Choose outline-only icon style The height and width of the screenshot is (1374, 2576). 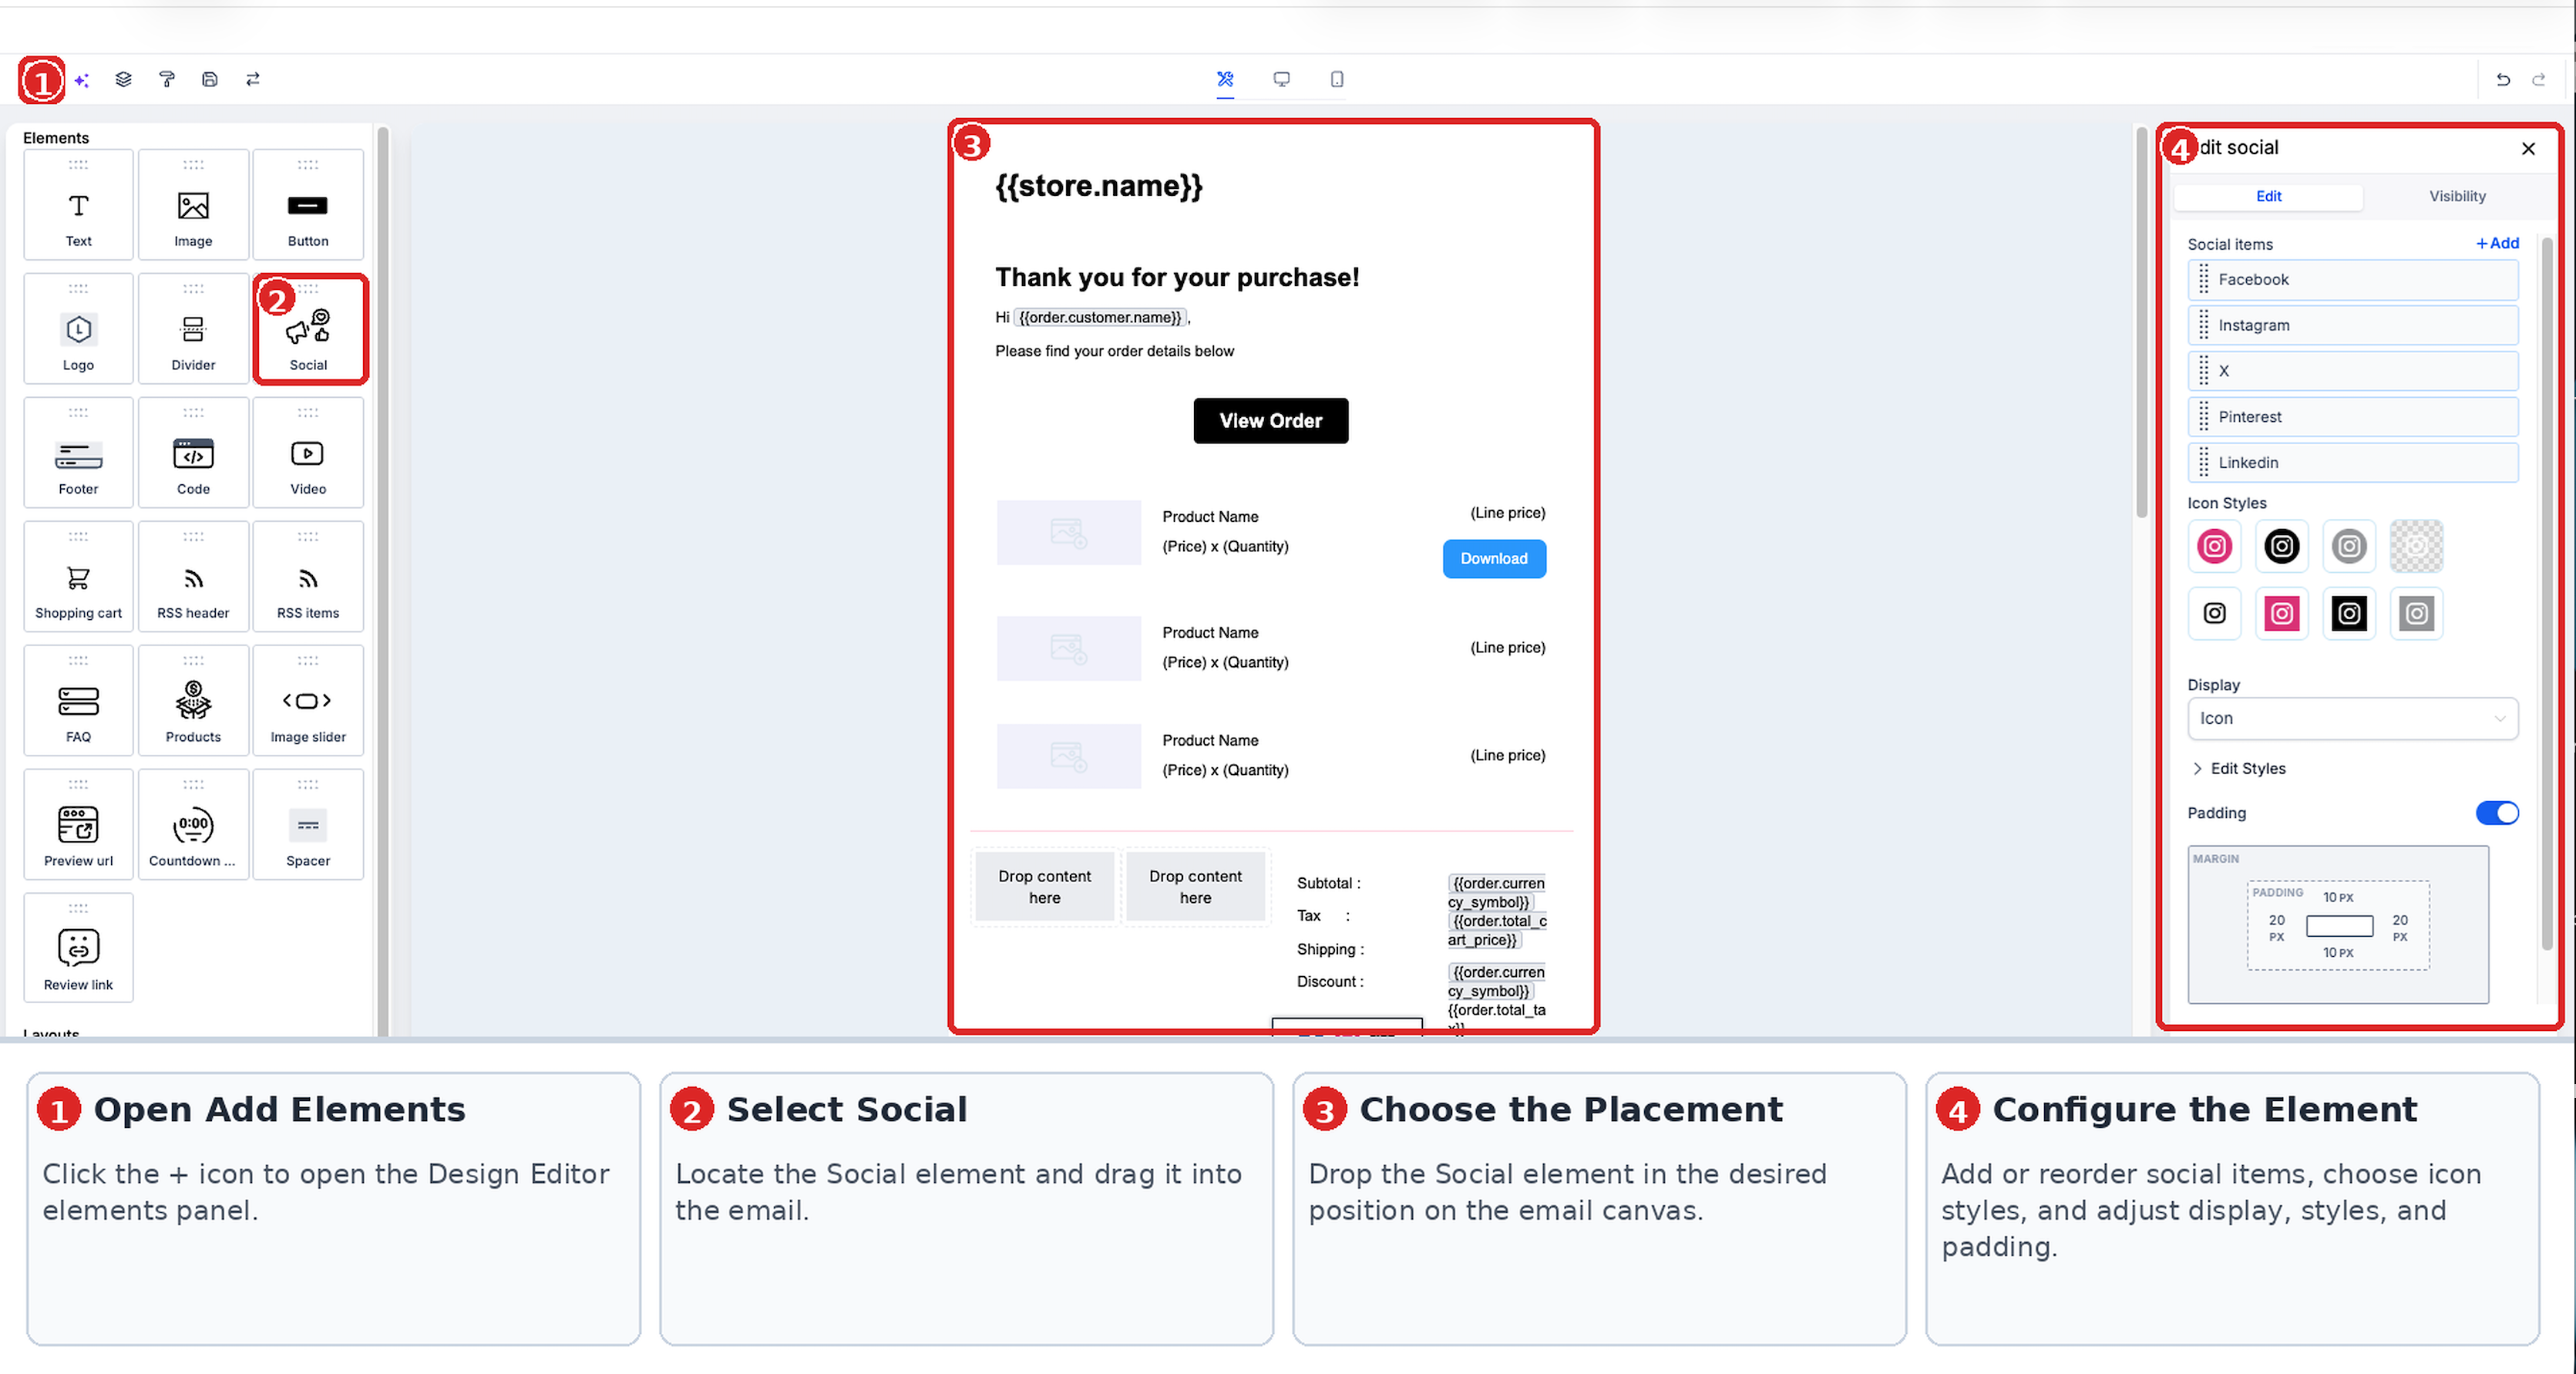click(2214, 614)
